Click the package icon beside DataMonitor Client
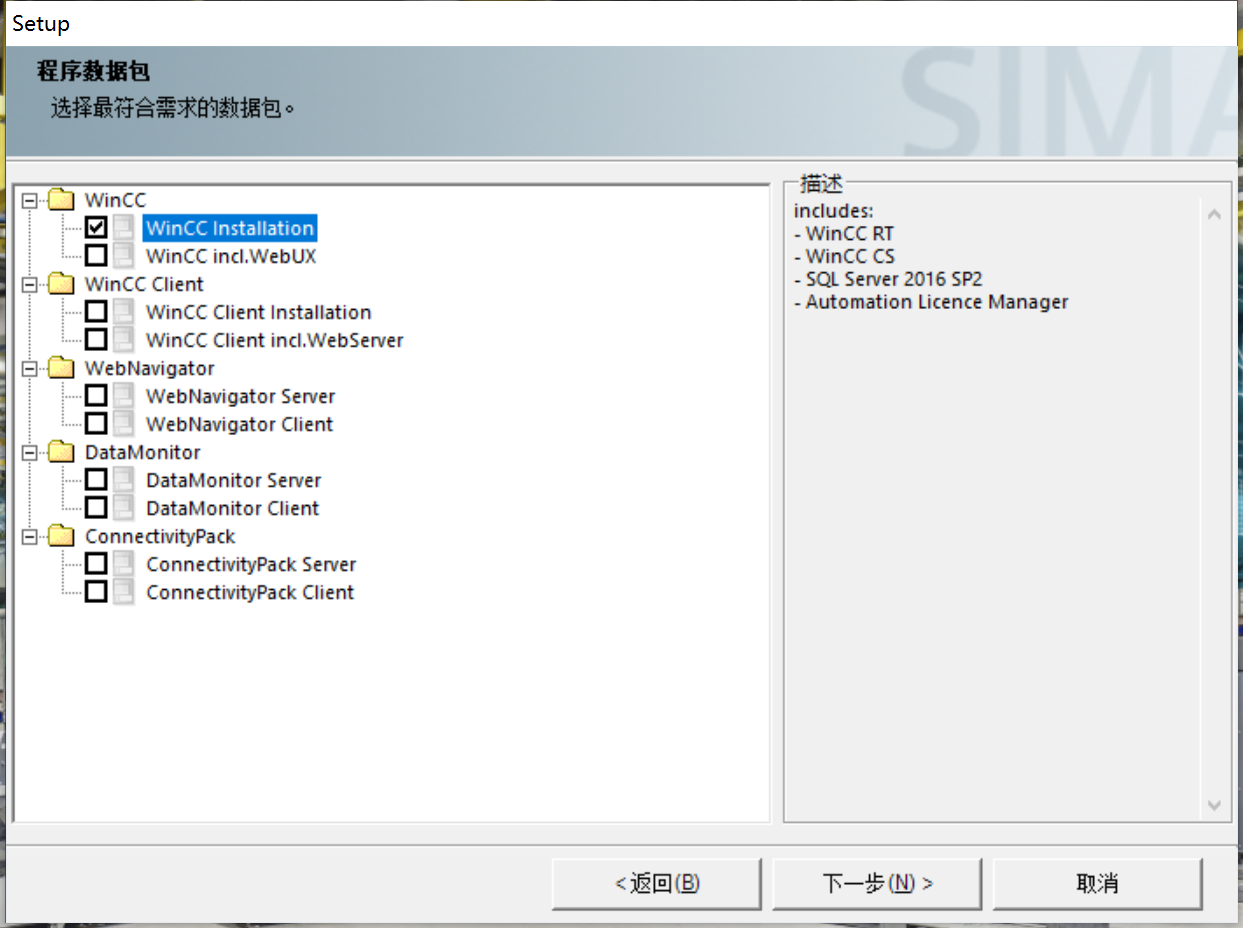1243x928 pixels. coord(124,508)
